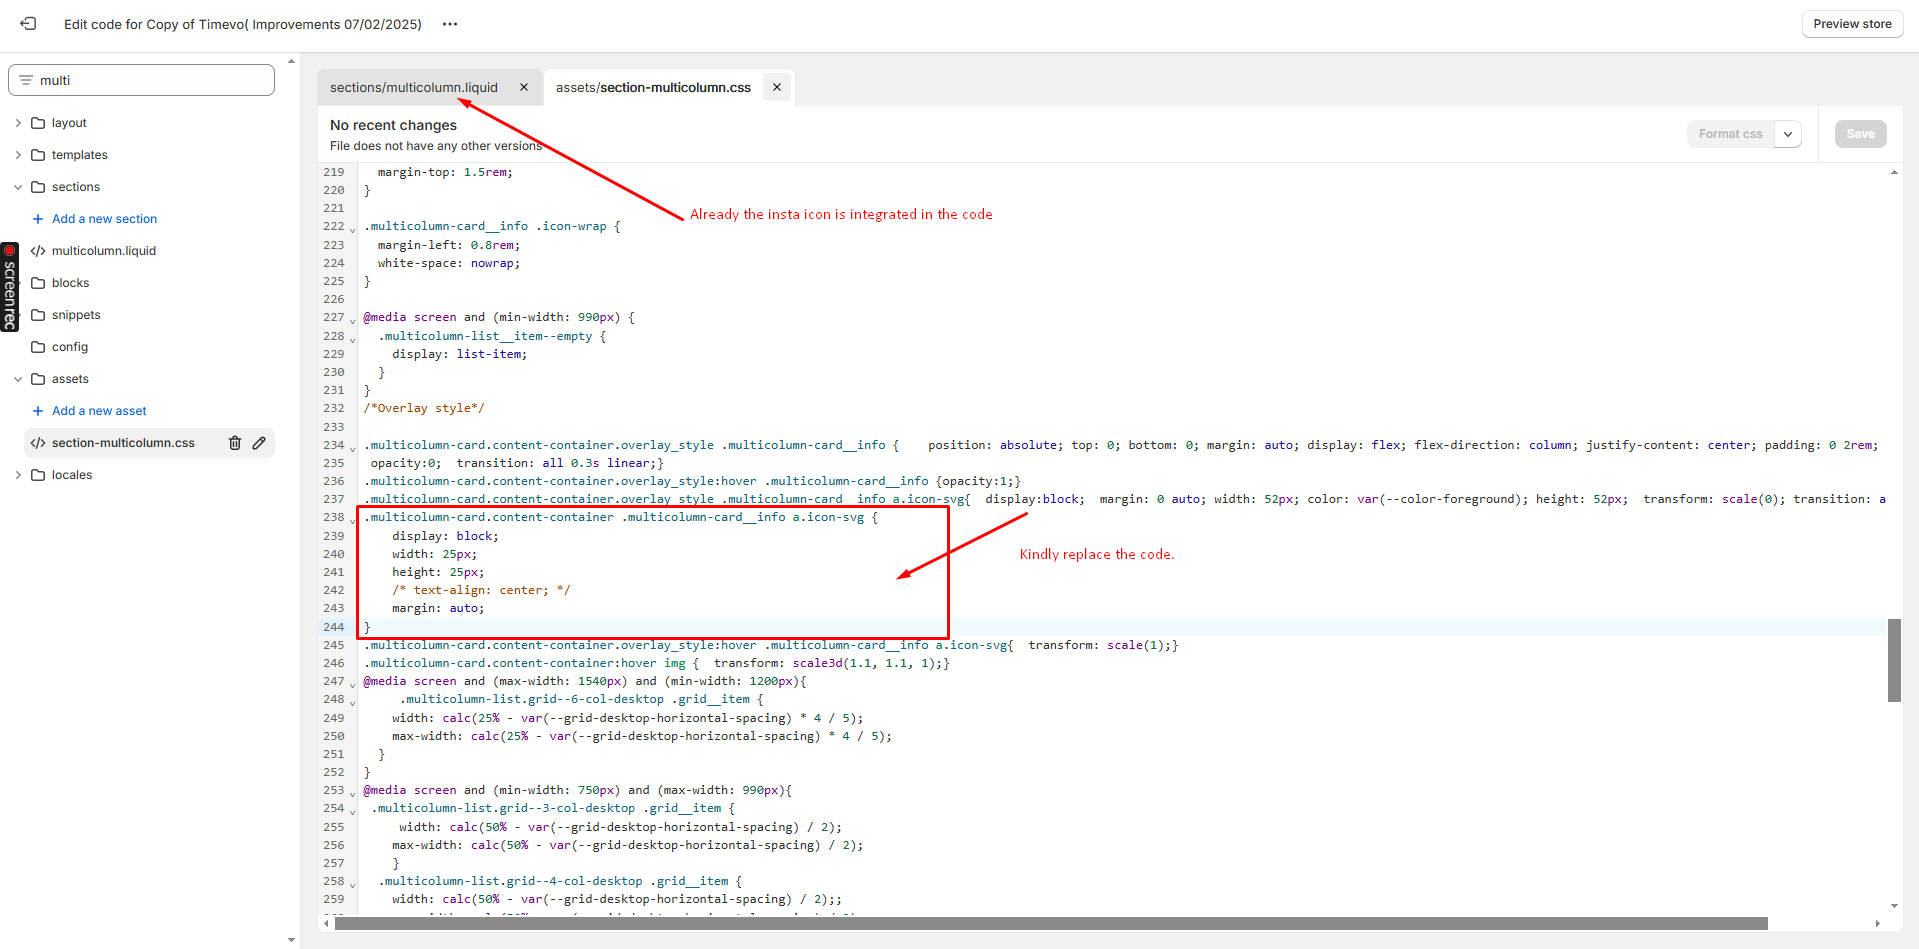1919x949 pixels.
Task: Click the sidebar scroll up arrow
Action: click(x=291, y=62)
